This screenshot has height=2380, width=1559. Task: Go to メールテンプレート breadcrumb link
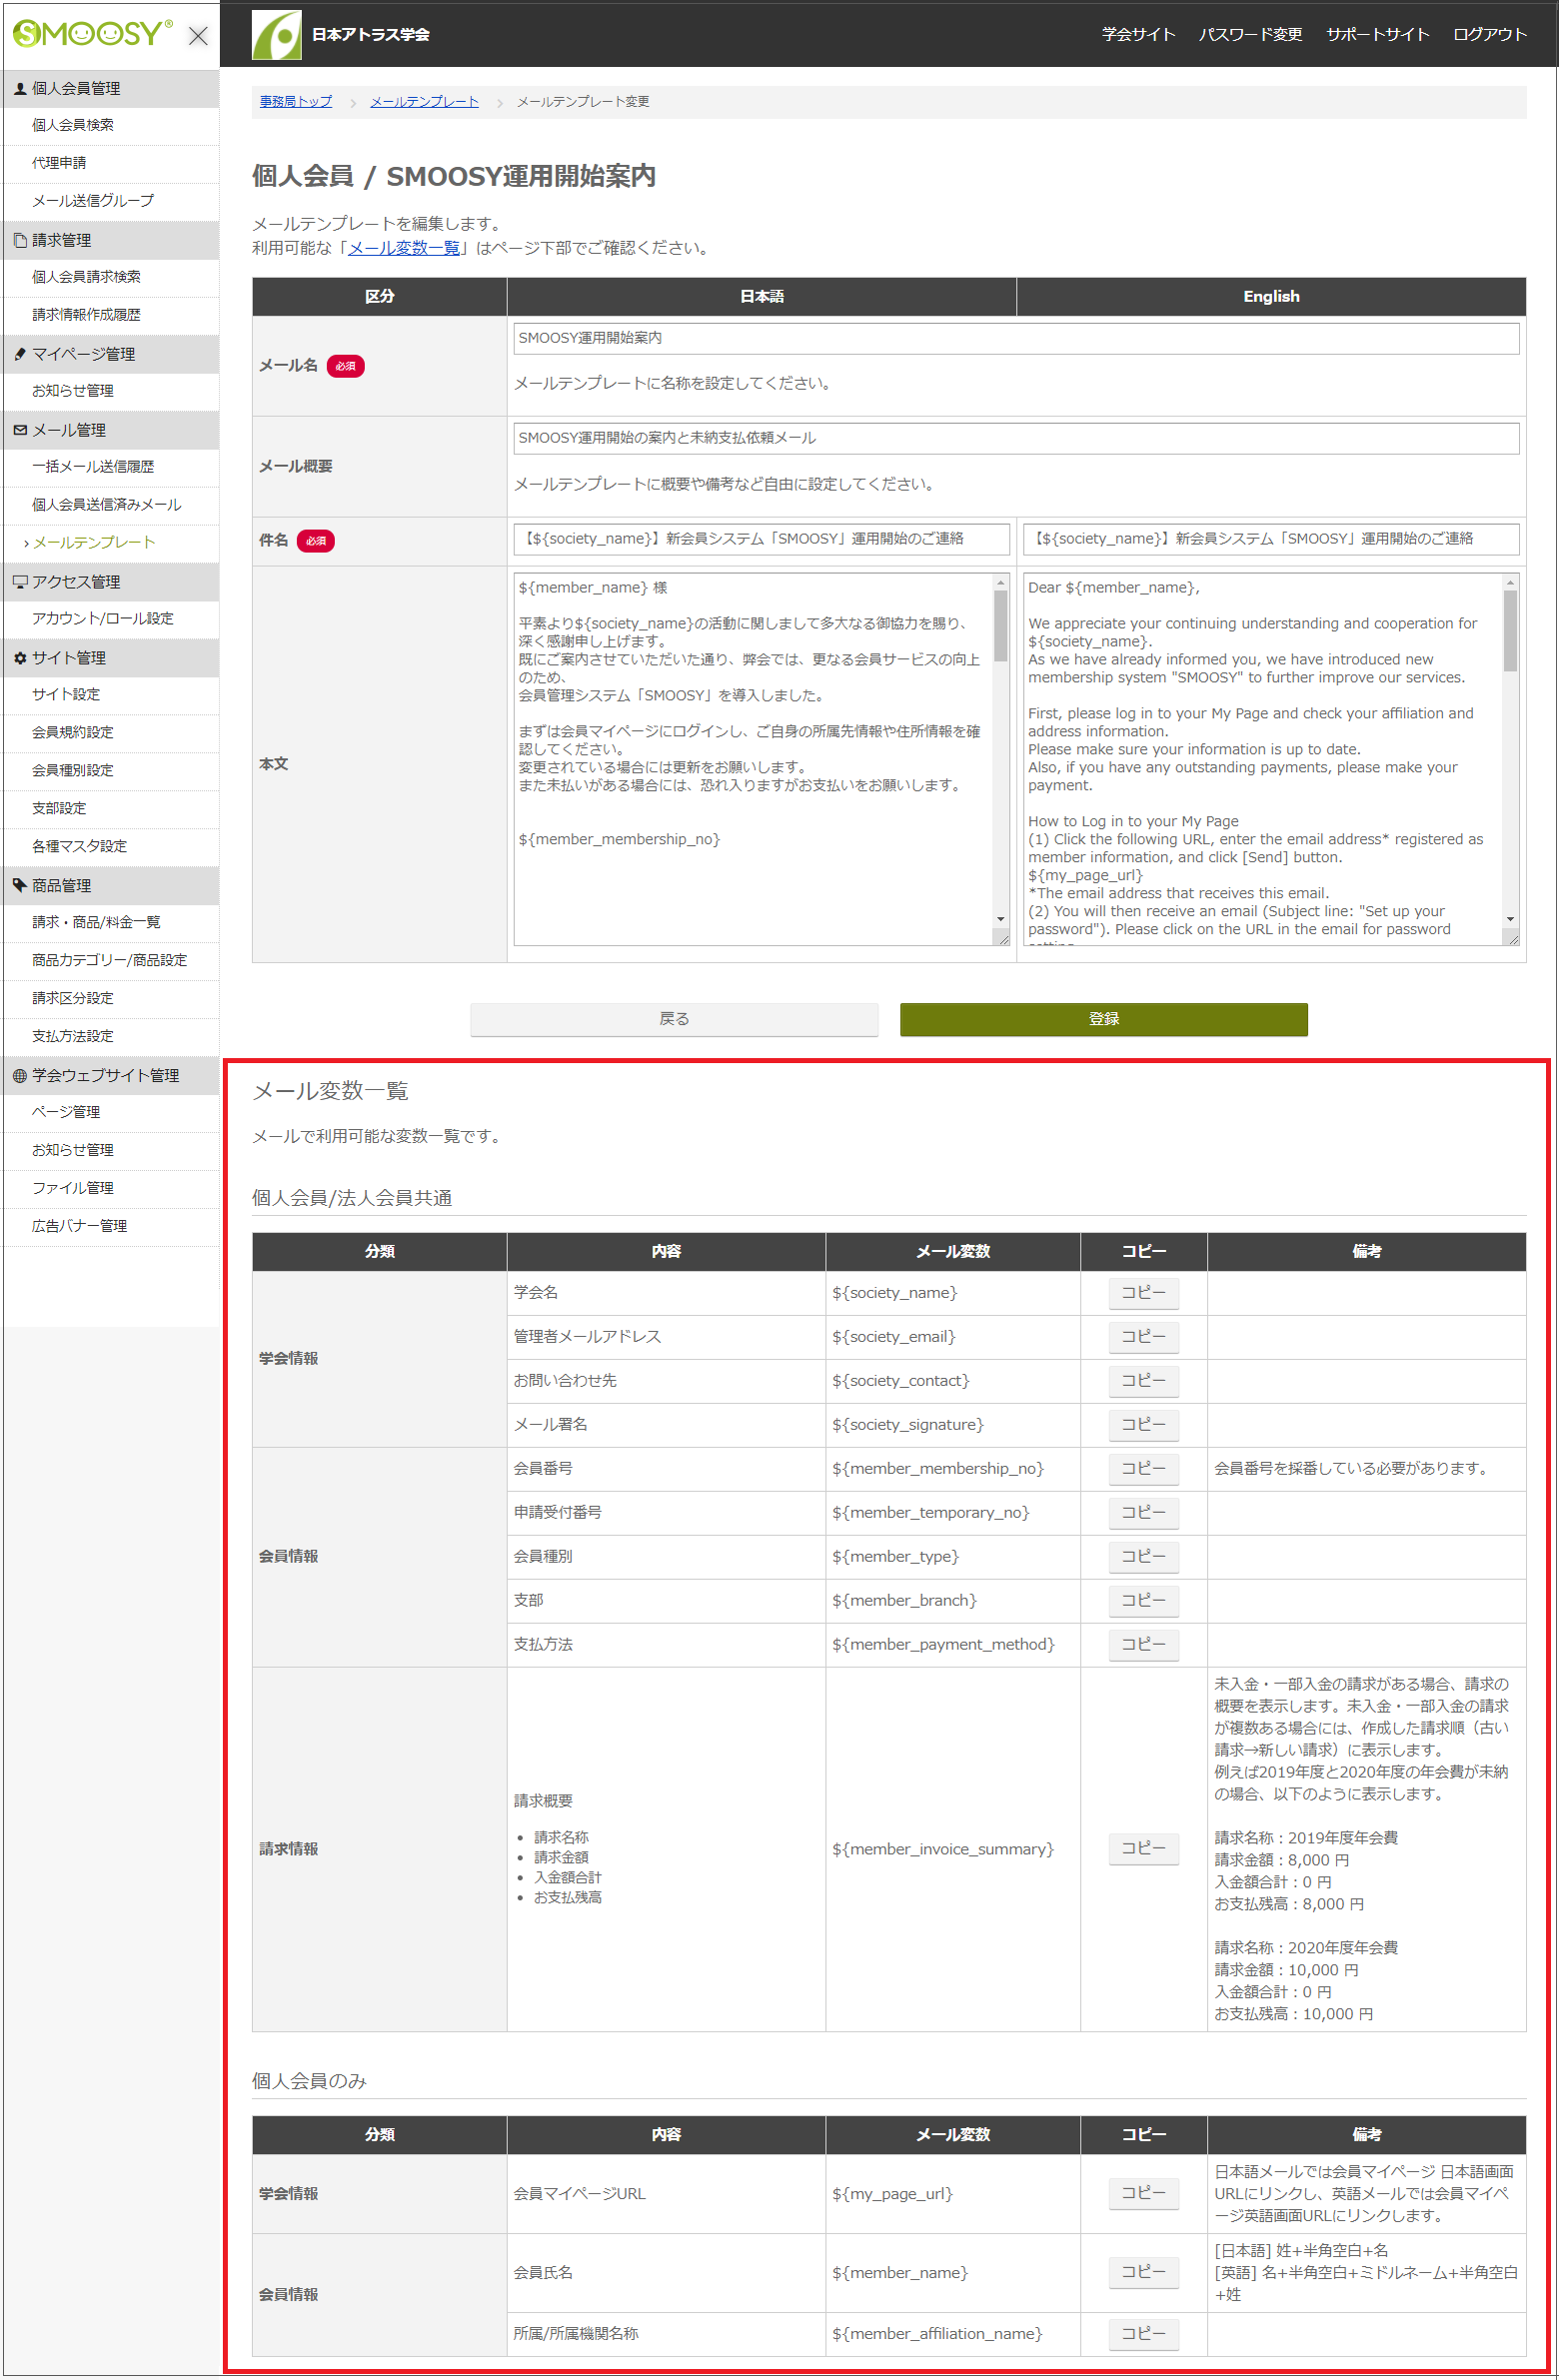coord(424,102)
